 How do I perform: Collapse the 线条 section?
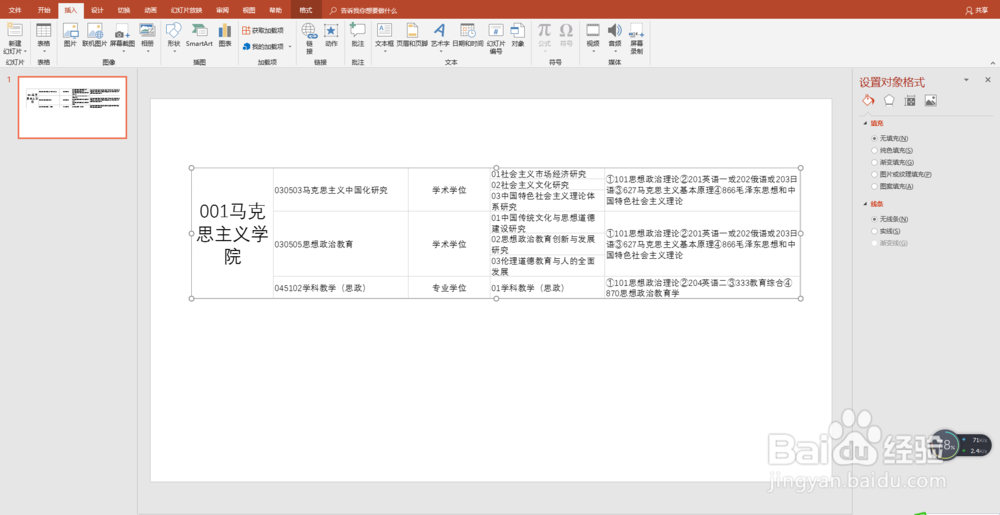[x=865, y=204]
